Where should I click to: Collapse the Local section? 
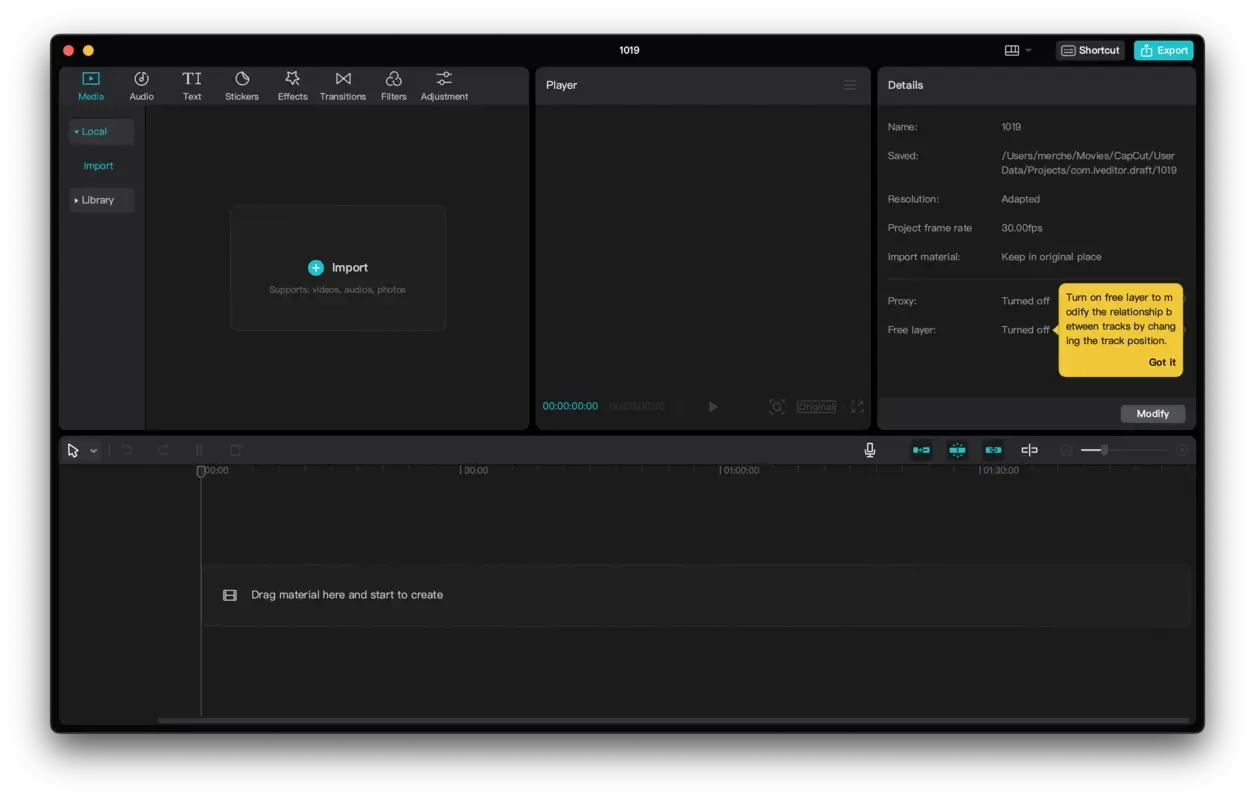click(x=101, y=132)
